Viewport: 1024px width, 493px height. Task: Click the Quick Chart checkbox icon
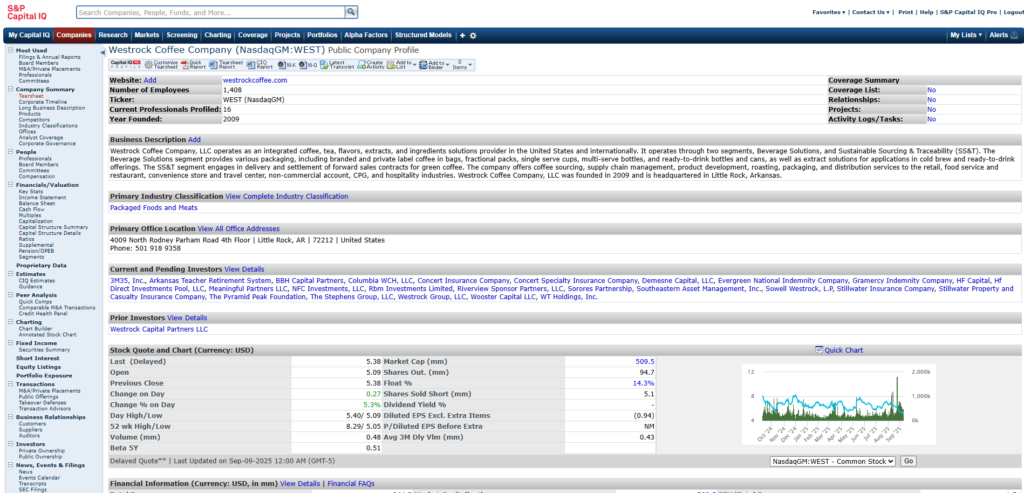tap(819, 350)
